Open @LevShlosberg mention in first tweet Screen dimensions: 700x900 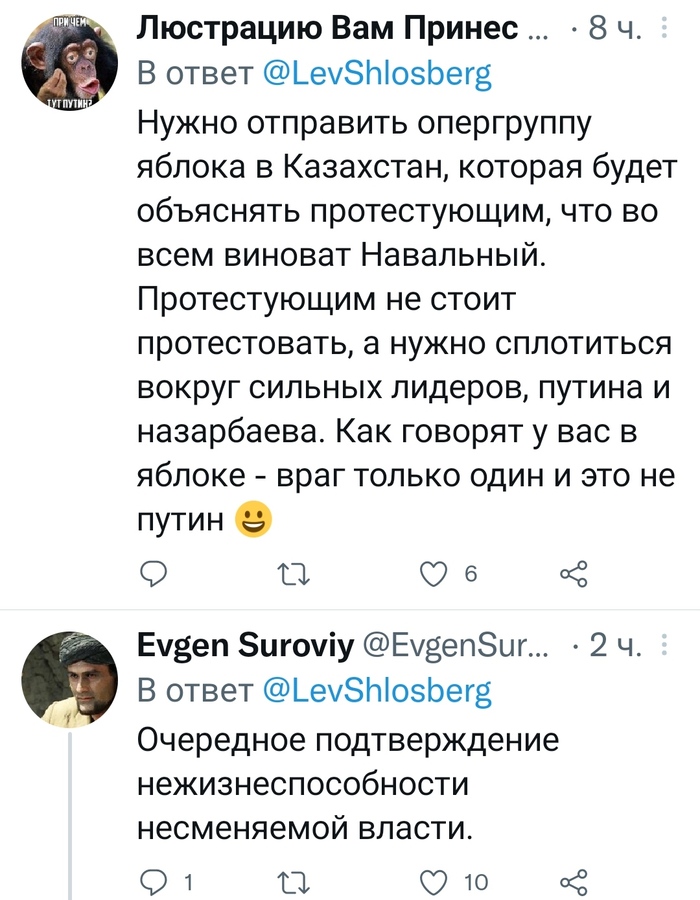[377, 74]
